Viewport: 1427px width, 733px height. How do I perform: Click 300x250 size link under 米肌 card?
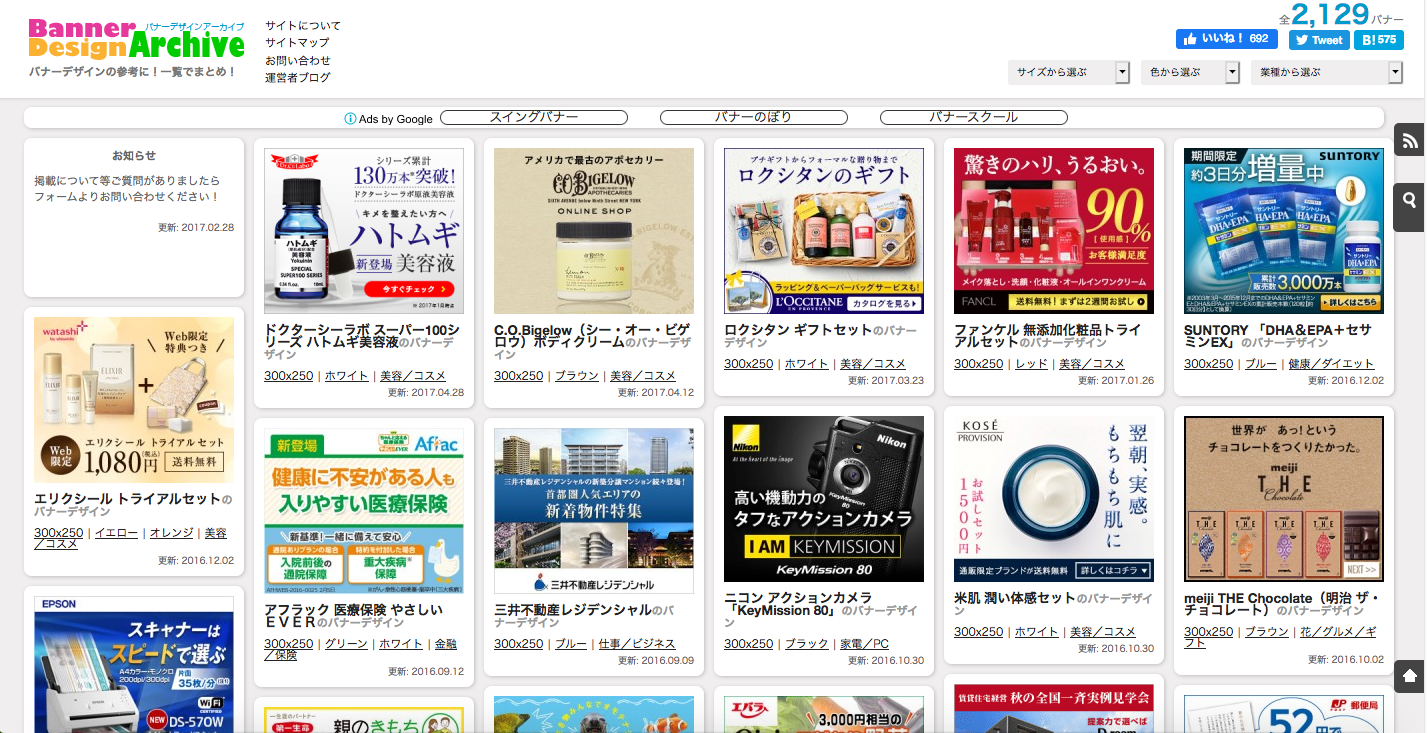coord(979,632)
